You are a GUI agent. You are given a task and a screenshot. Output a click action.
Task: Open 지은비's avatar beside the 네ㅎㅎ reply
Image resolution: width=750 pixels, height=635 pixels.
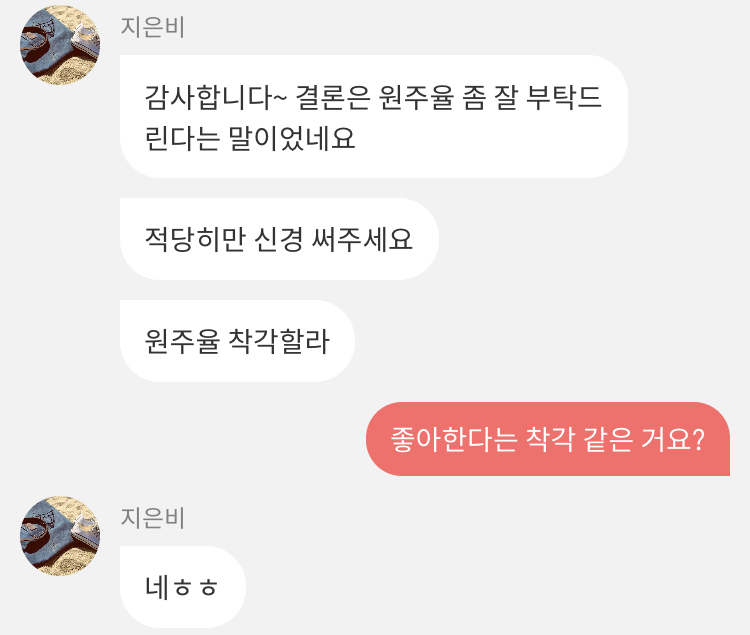pos(60,536)
